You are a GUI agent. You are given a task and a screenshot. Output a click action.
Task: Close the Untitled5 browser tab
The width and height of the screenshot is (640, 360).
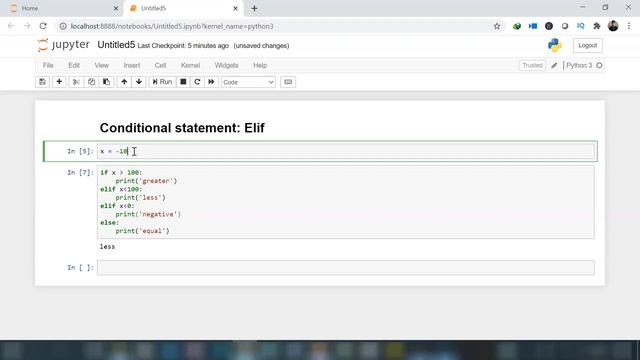tap(235, 8)
